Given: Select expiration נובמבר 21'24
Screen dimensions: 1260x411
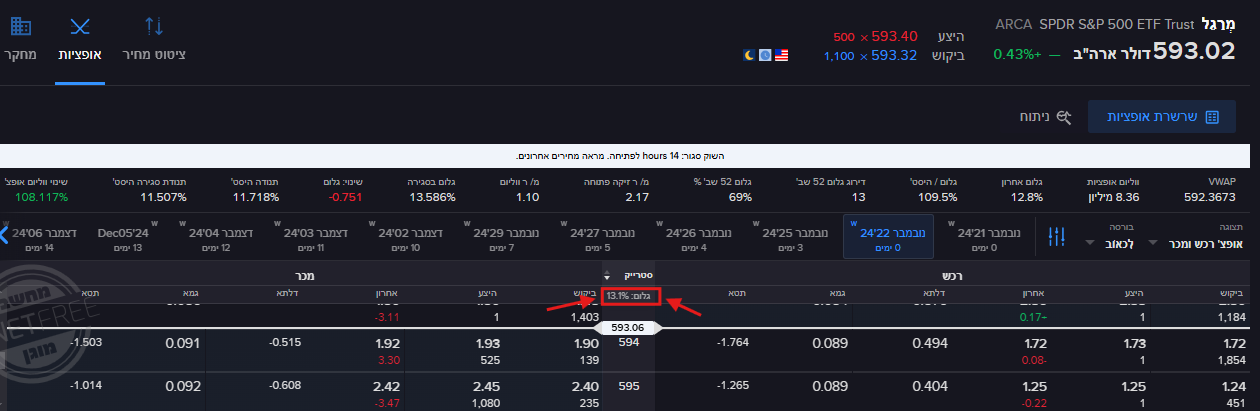Looking at the screenshot, I should (983, 238).
